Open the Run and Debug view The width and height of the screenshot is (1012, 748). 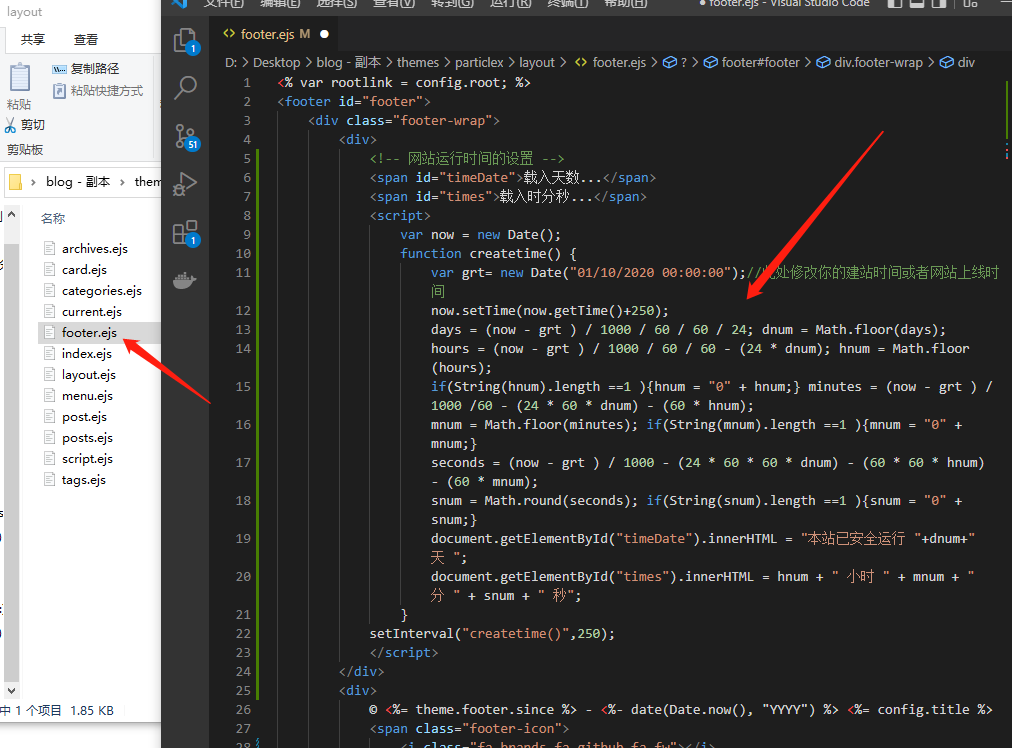[x=185, y=184]
